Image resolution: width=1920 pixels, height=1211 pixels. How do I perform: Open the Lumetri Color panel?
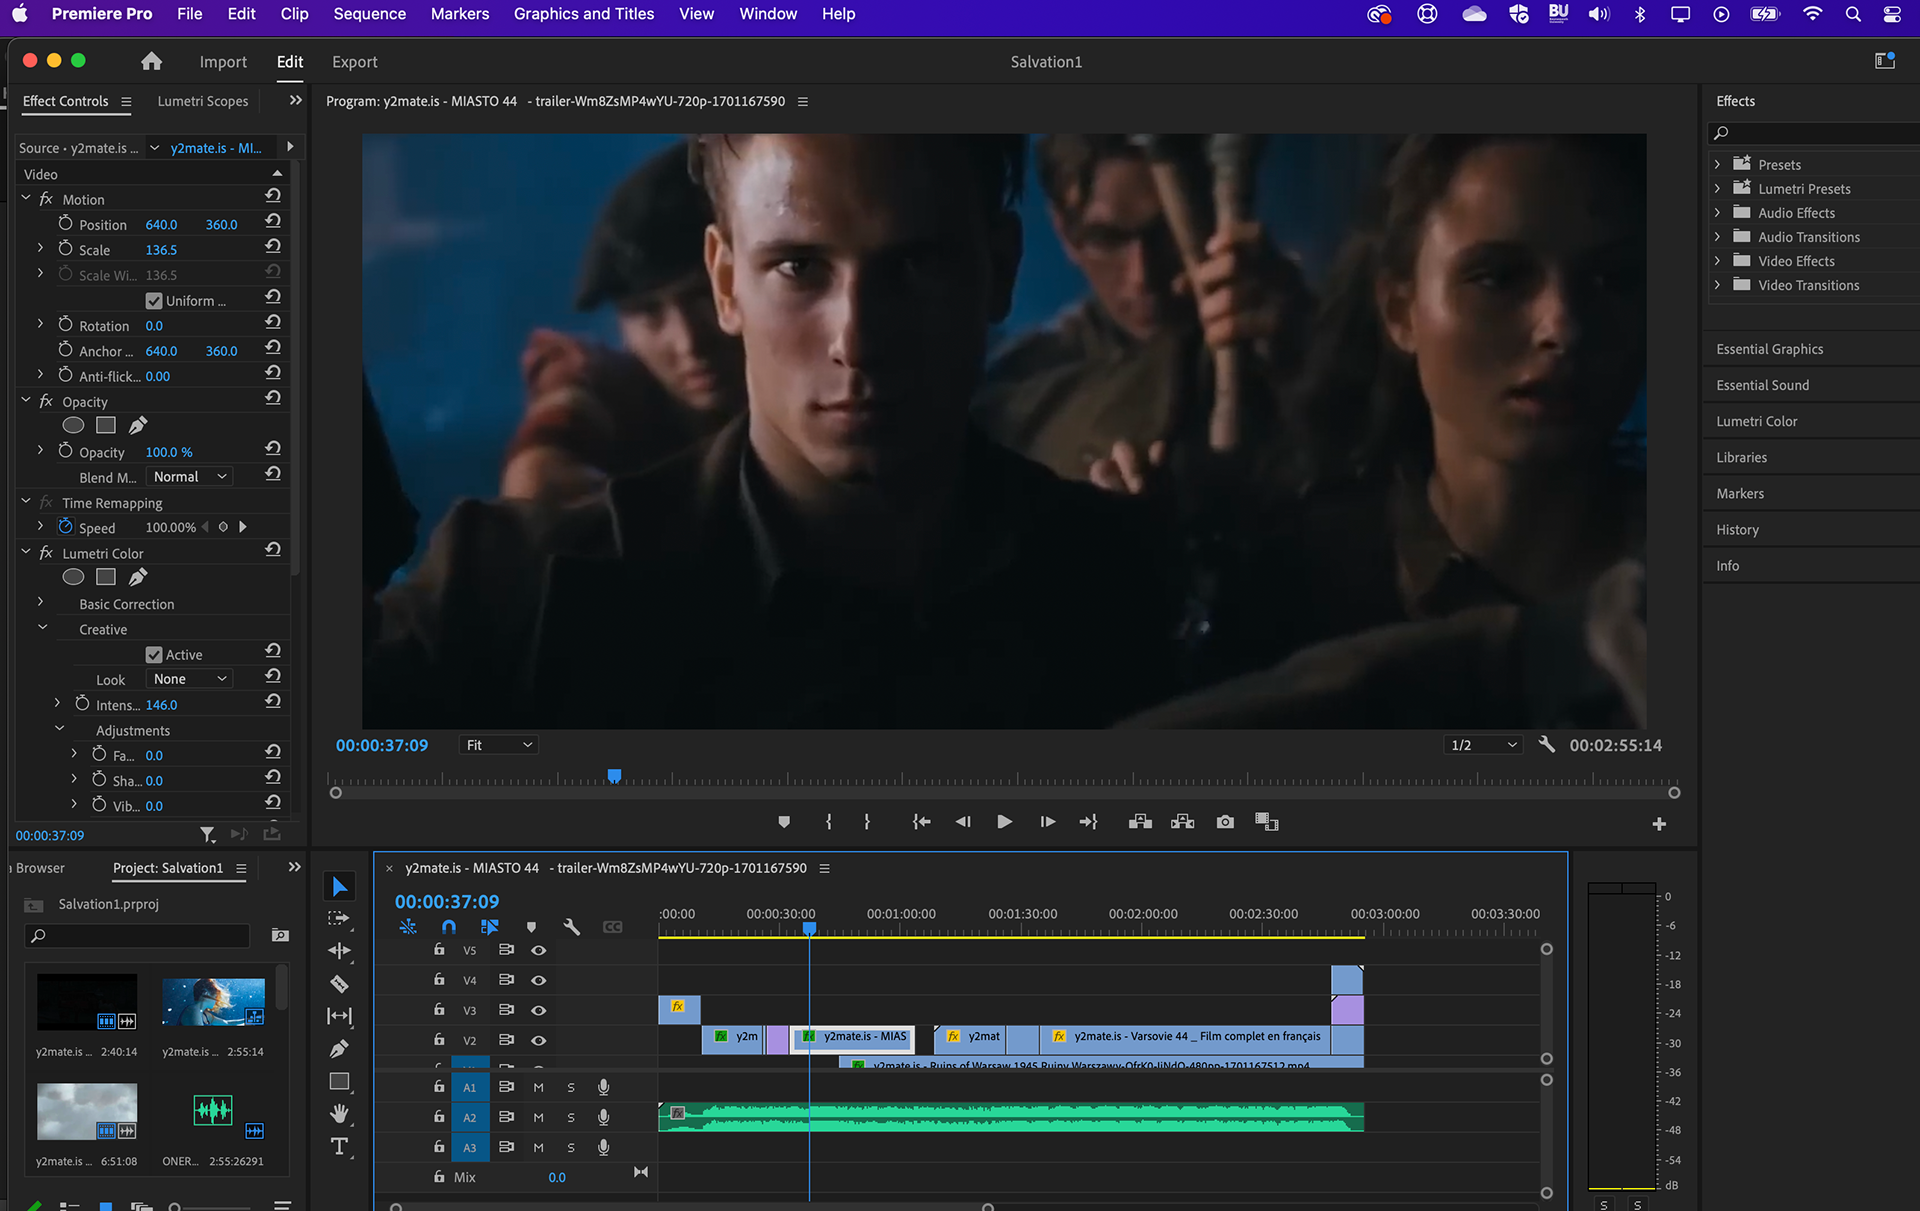pyautogui.click(x=1756, y=421)
